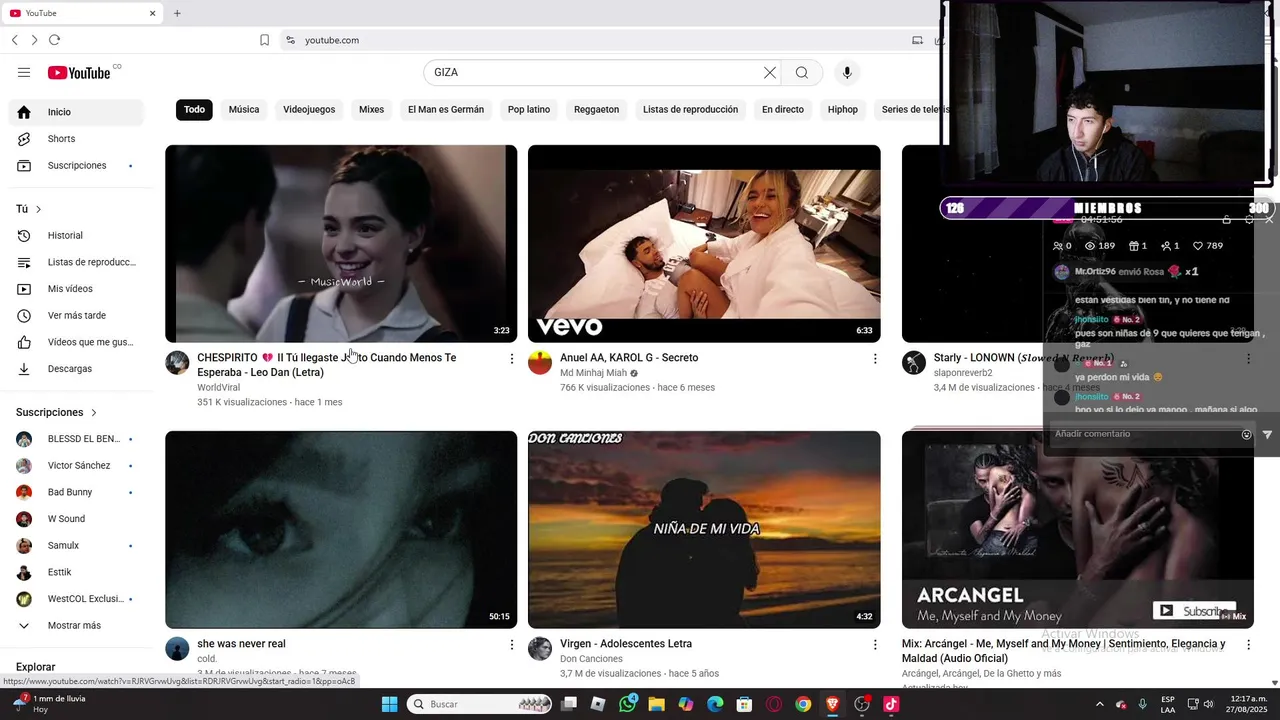Select the Música filter chip
This screenshot has height=720, width=1280.
coord(244,110)
